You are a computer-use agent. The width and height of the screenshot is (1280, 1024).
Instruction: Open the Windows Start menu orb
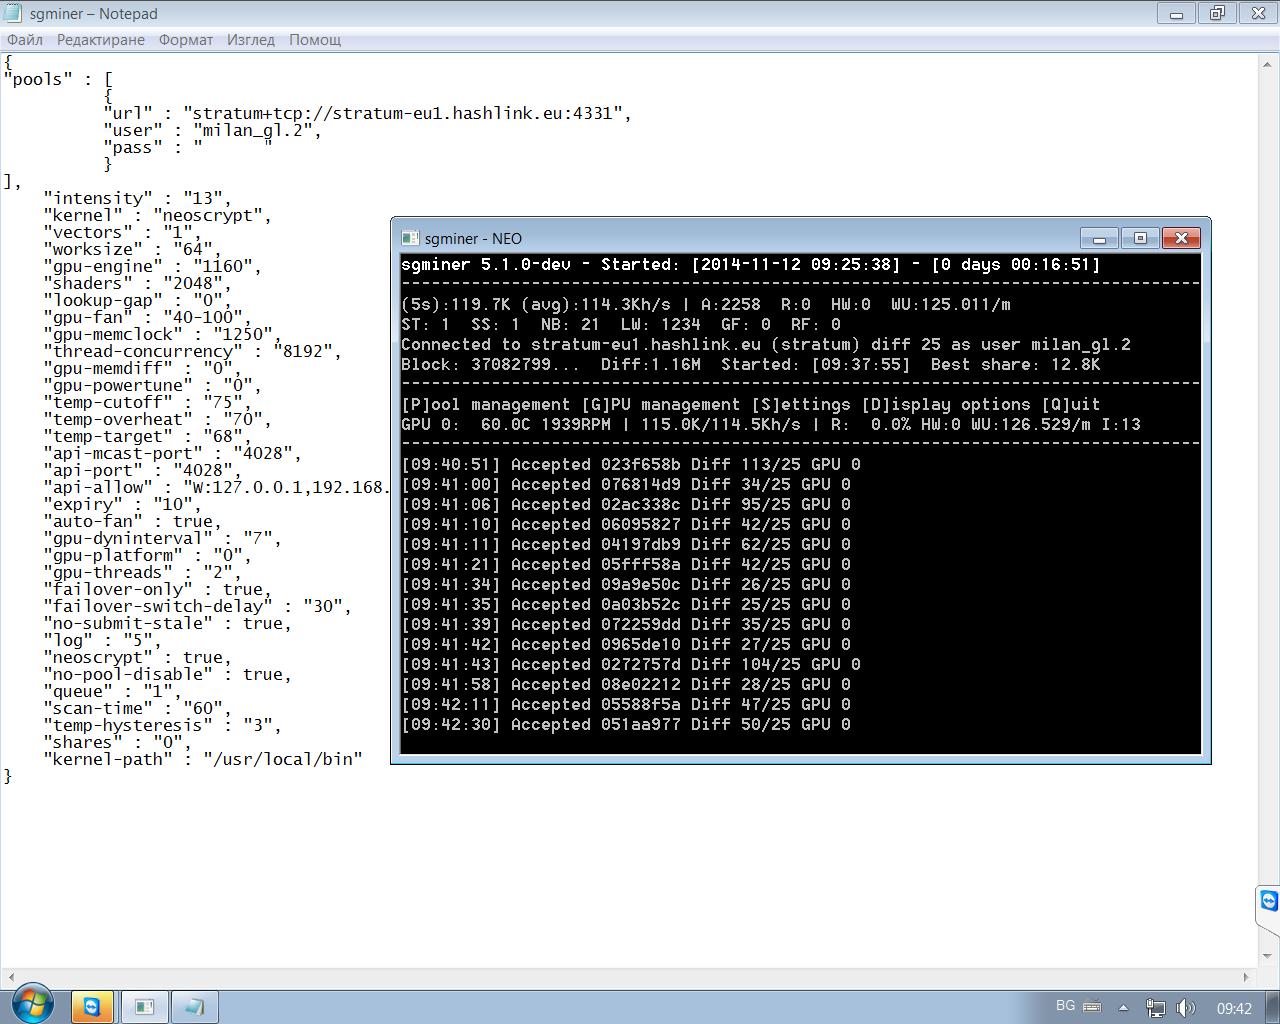(31, 1004)
